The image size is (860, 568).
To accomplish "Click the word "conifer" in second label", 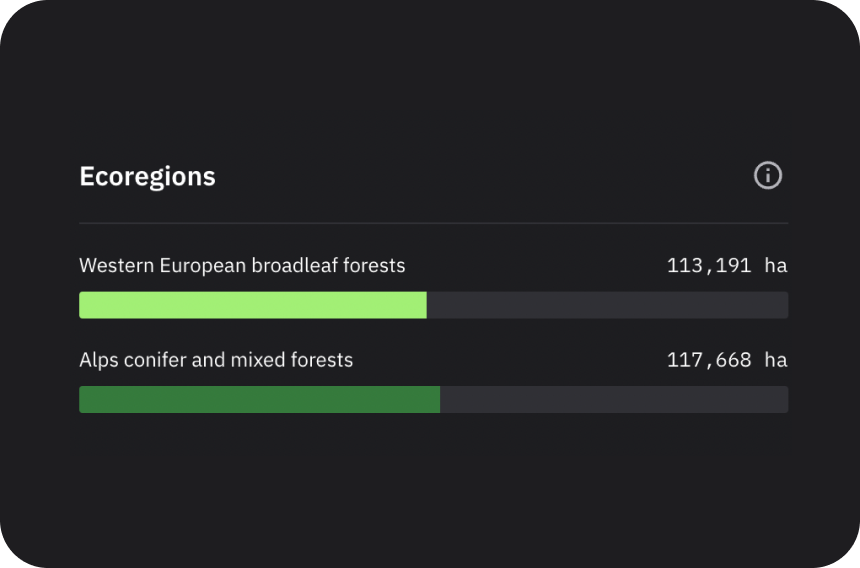I will point(152,360).
